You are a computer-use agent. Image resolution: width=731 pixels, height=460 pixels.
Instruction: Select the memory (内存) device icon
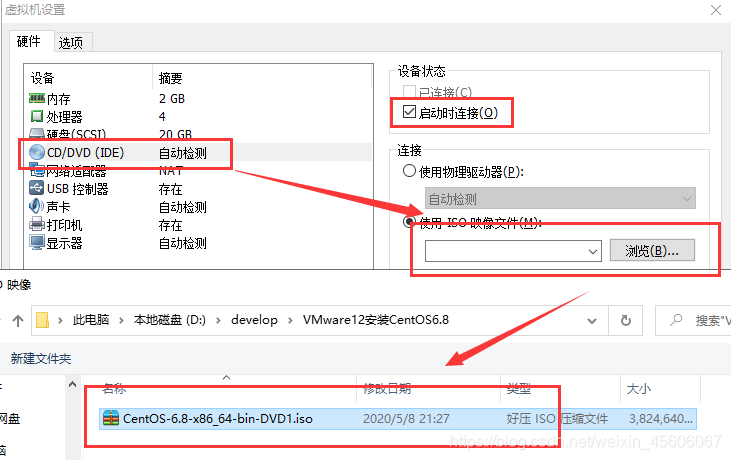click(x=37, y=98)
